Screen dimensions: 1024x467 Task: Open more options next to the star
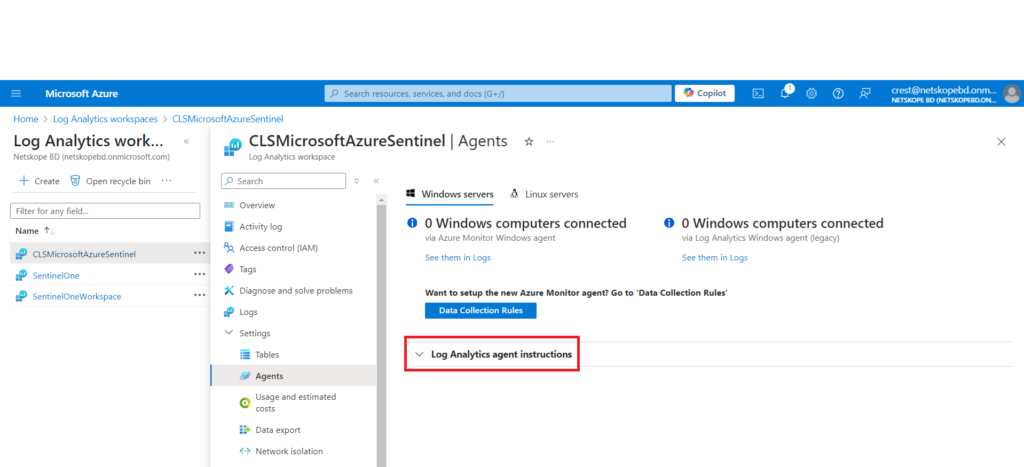(550, 142)
